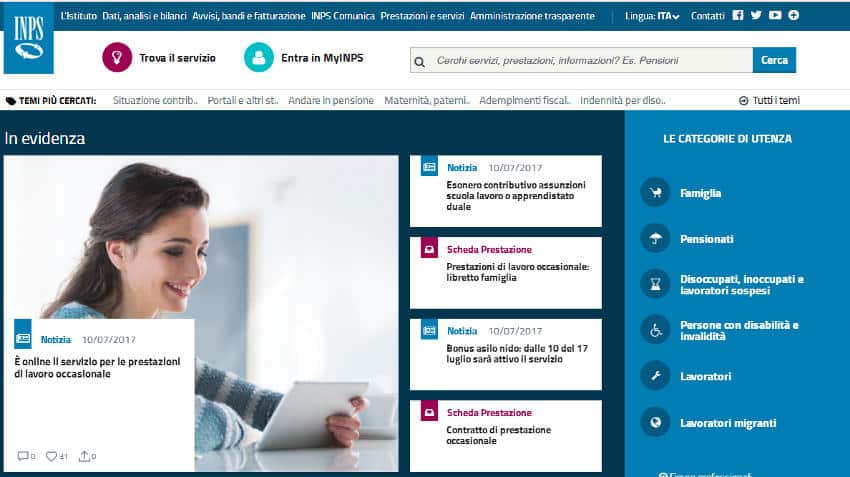850x477 pixels.
Task: Click Entra in MyINPS label
Action: pos(322,58)
